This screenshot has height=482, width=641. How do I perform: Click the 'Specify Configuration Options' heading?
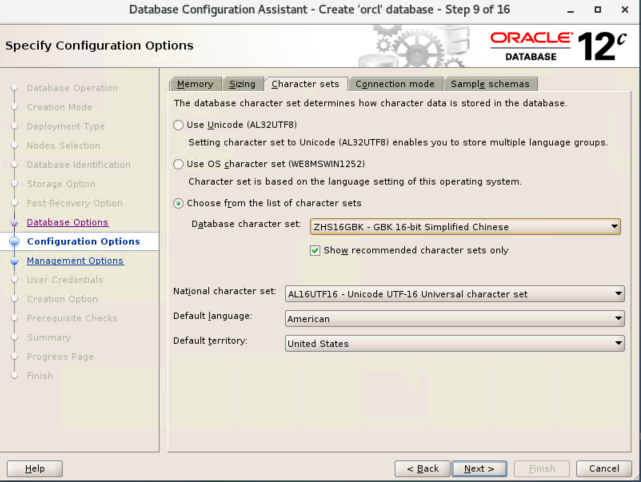point(99,45)
